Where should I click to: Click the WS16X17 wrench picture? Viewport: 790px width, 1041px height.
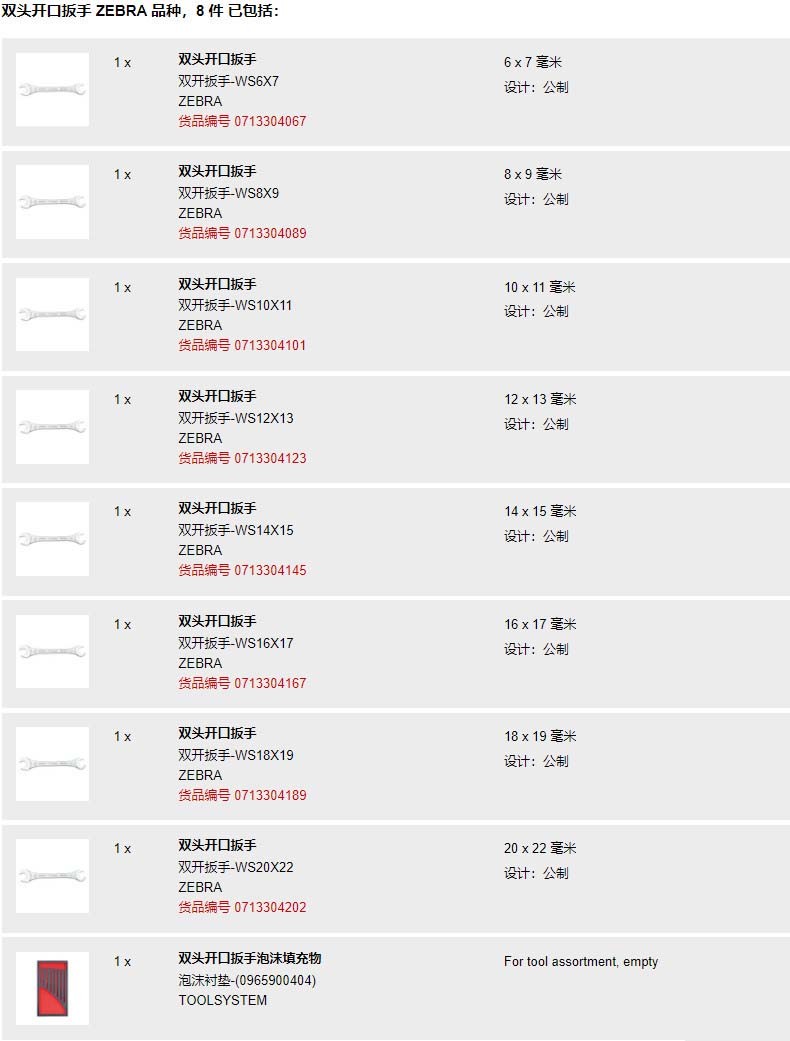tap(52, 652)
